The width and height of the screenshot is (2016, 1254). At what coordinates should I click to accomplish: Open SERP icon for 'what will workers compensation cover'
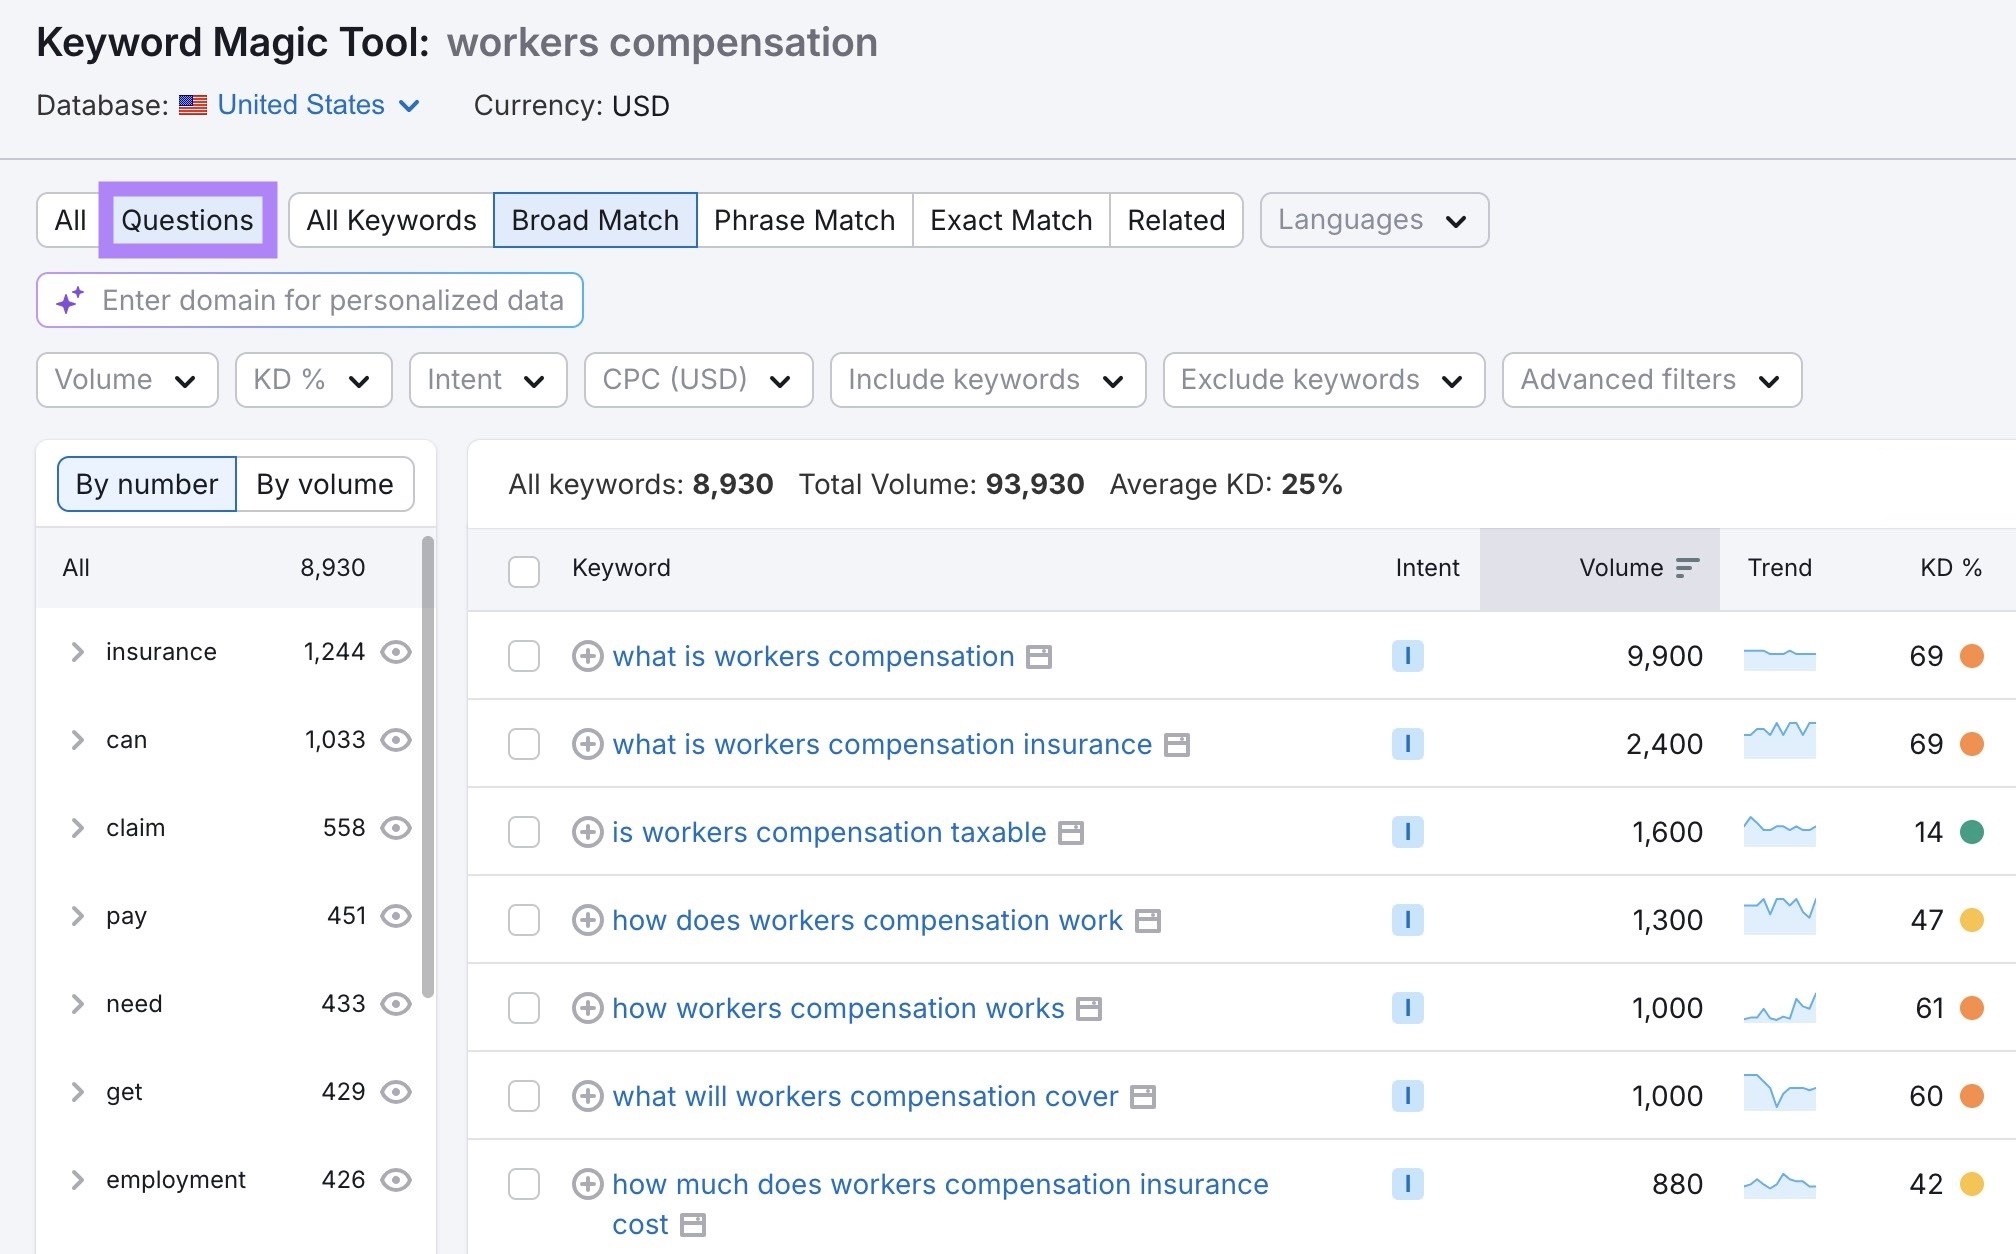1143,1097
